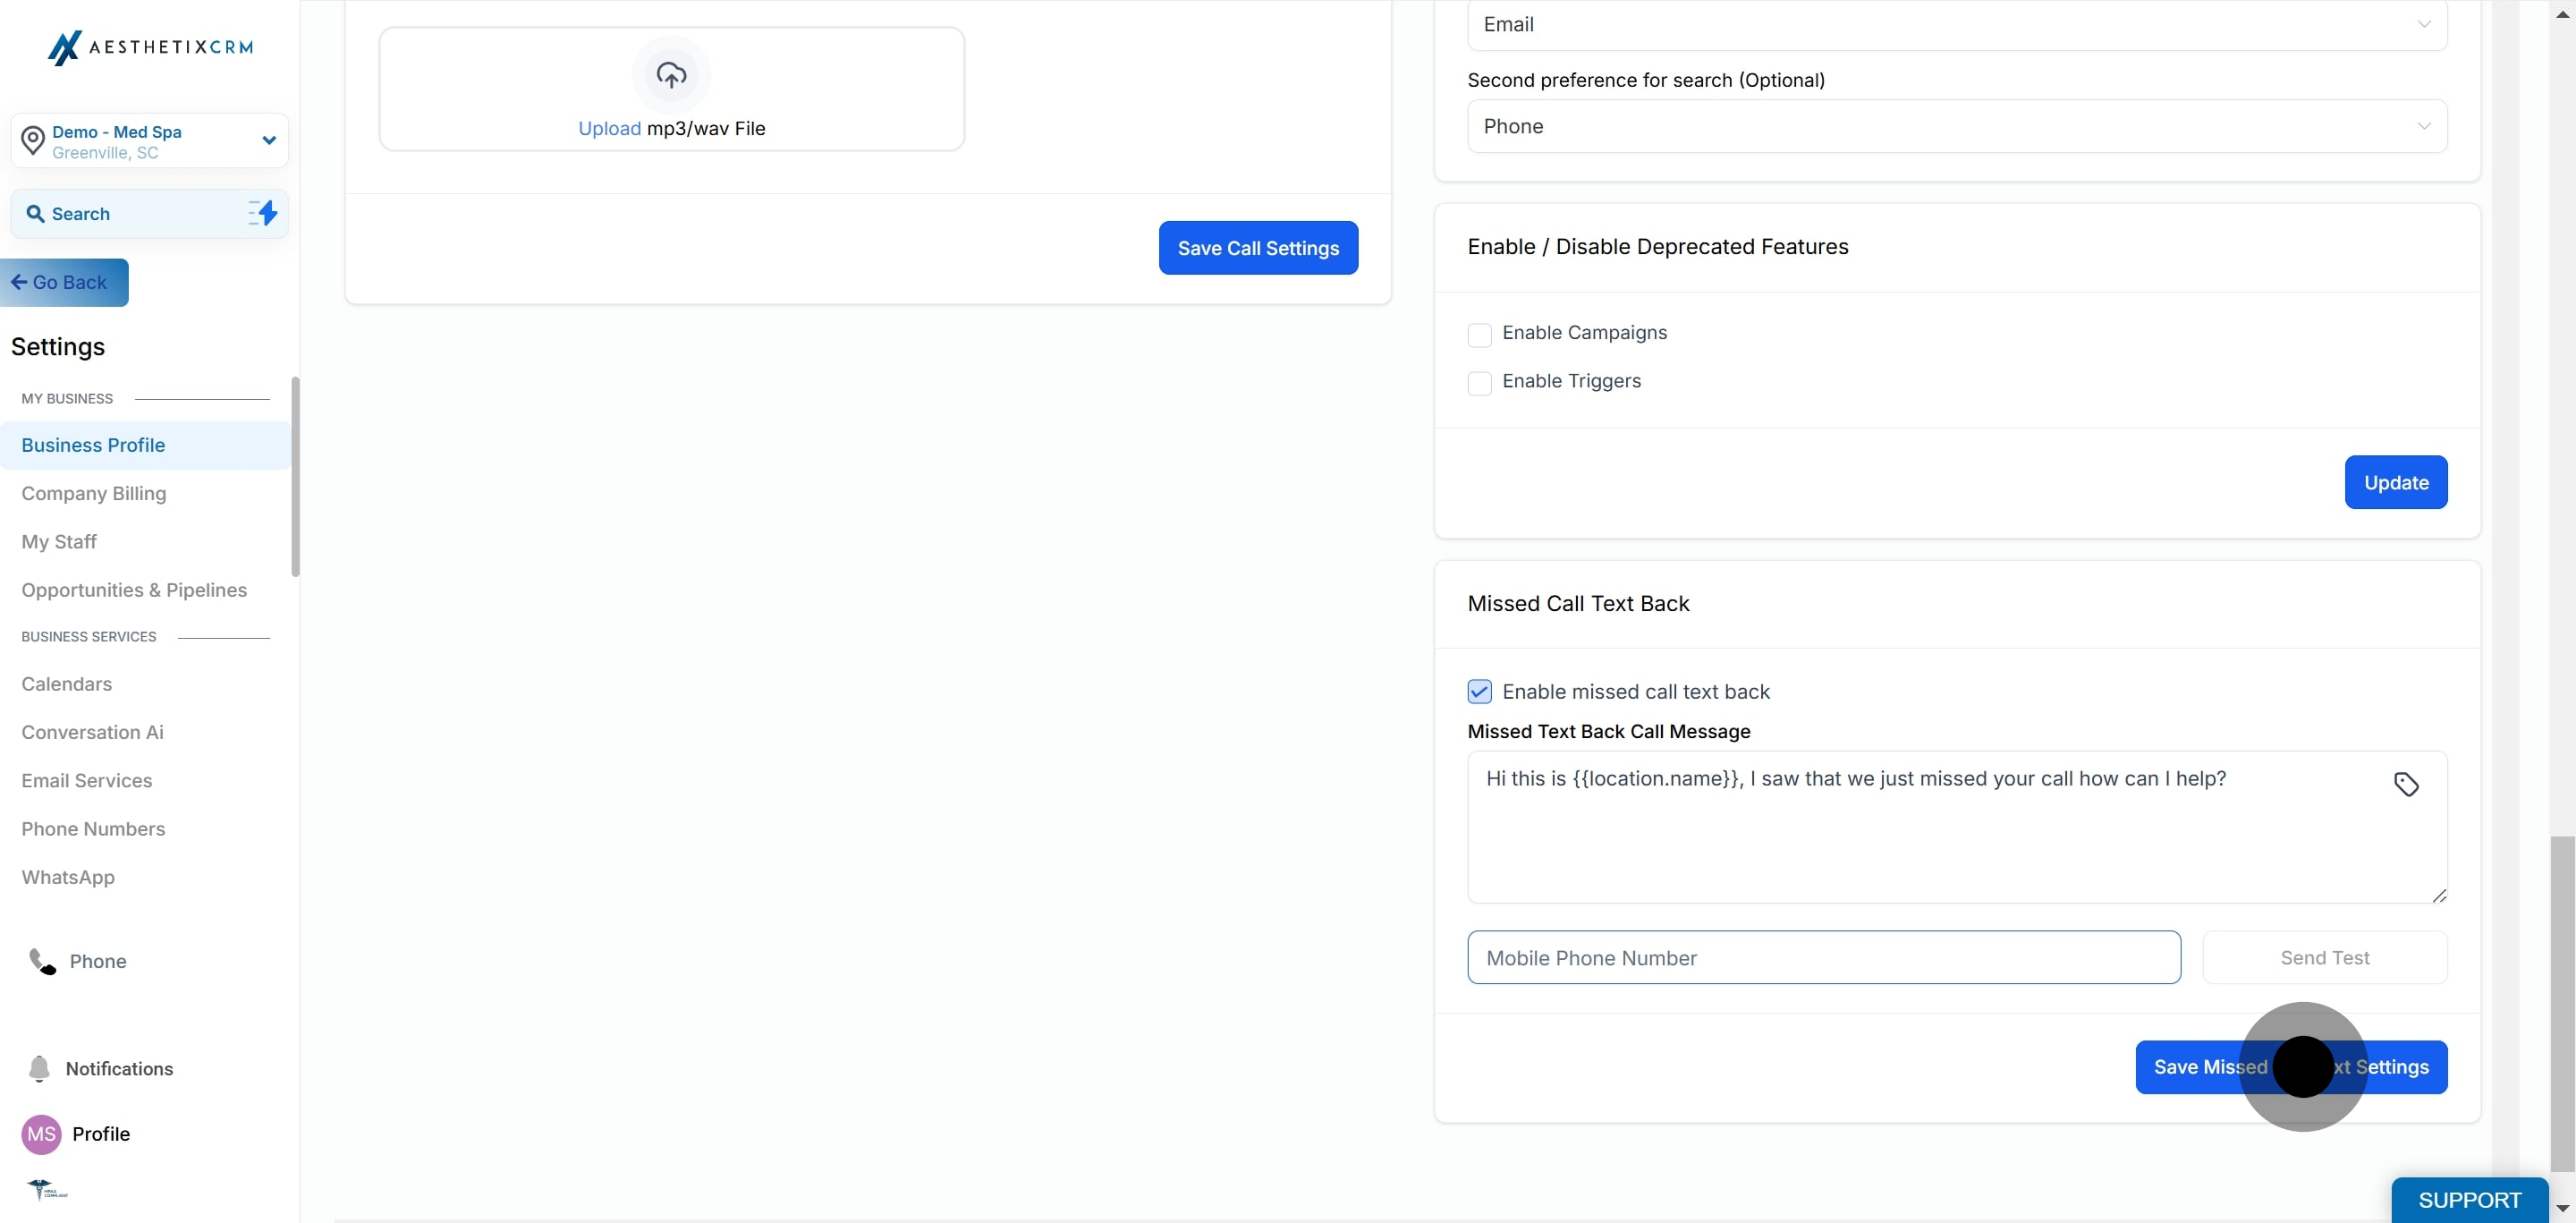Open the Email preference dropdown
The width and height of the screenshot is (2576, 1223).
[x=1956, y=25]
